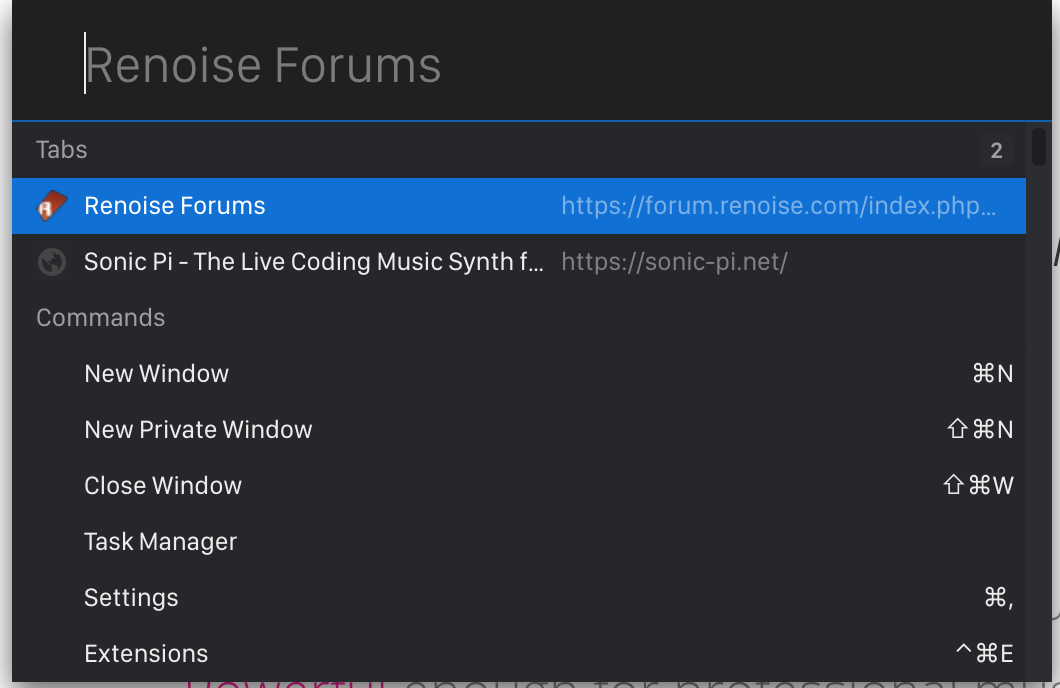Click the ⇧⌘N shortcut label
The image size is (1060, 688).
(x=980, y=430)
